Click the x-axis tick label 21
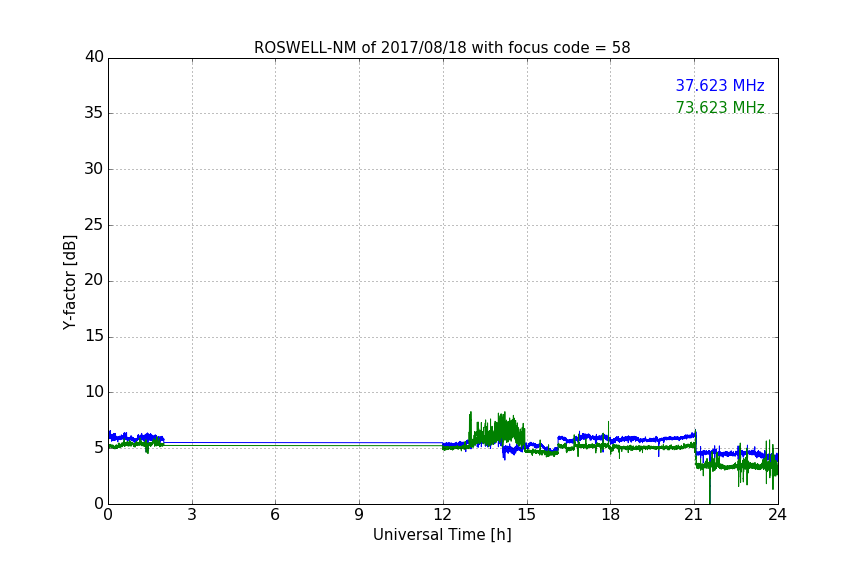The height and width of the screenshot is (576, 864). [694, 515]
